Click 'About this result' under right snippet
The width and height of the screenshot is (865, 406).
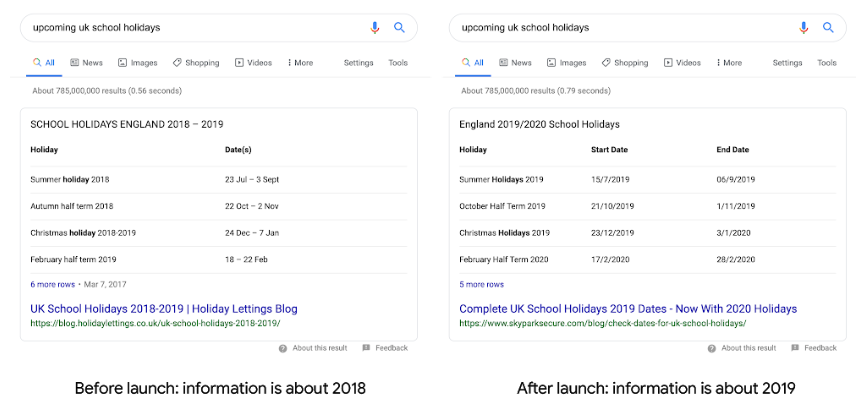[x=741, y=348]
